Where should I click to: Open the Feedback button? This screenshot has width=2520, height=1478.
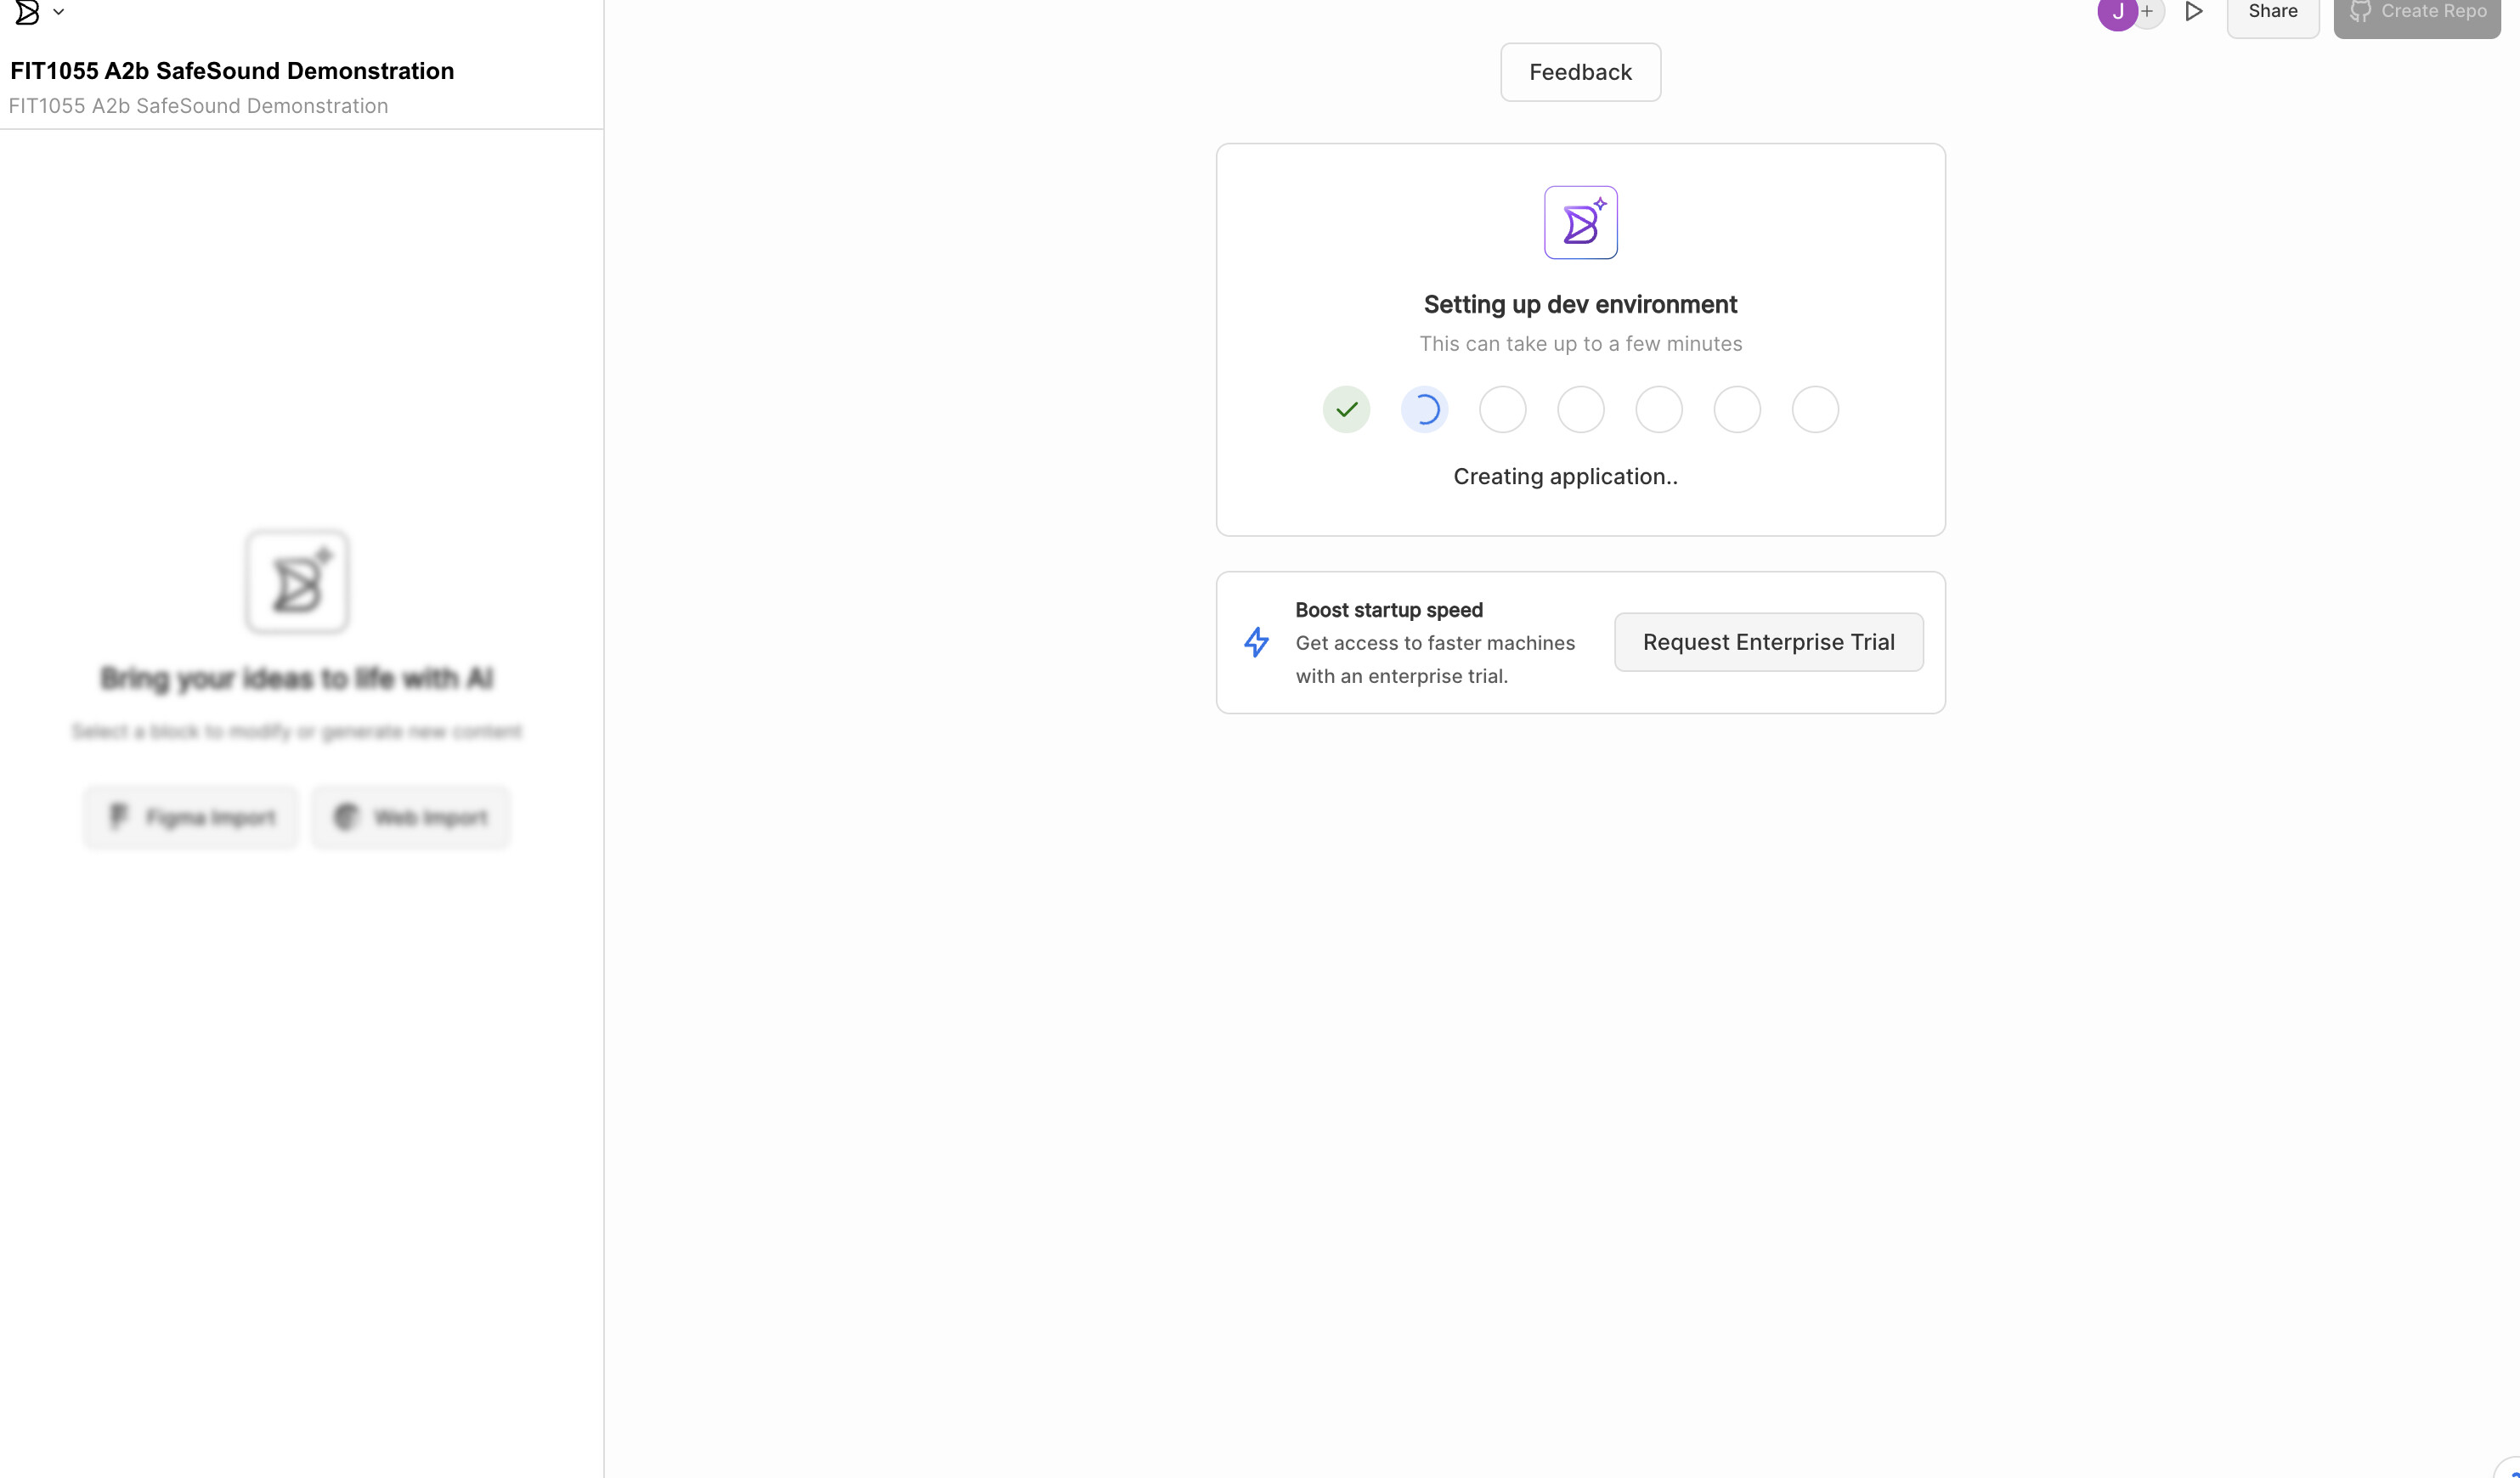tap(1580, 72)
